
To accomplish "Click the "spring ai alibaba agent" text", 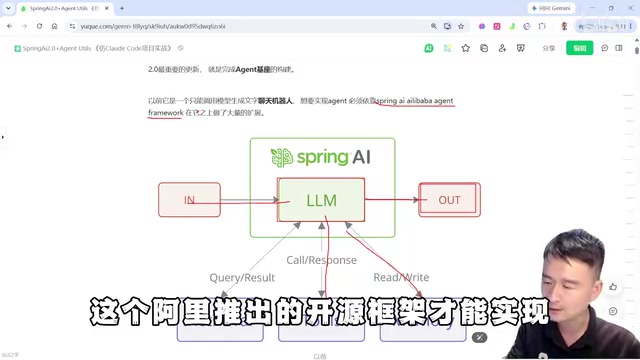I will (x=415, y=100).
